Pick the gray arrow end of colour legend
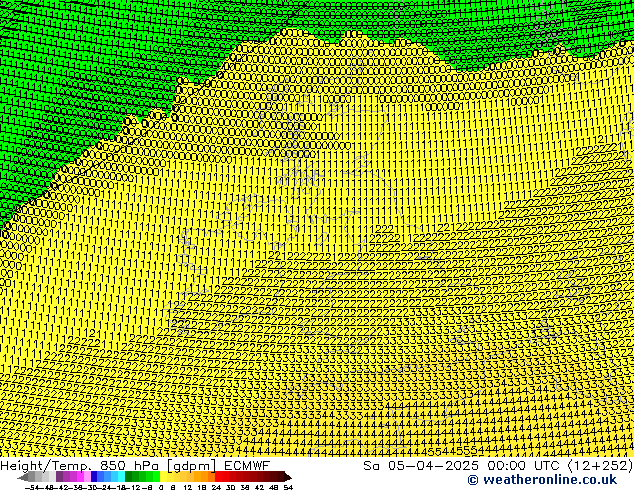Viewport: 634px width, 490px height. click(x=22, y=477)
